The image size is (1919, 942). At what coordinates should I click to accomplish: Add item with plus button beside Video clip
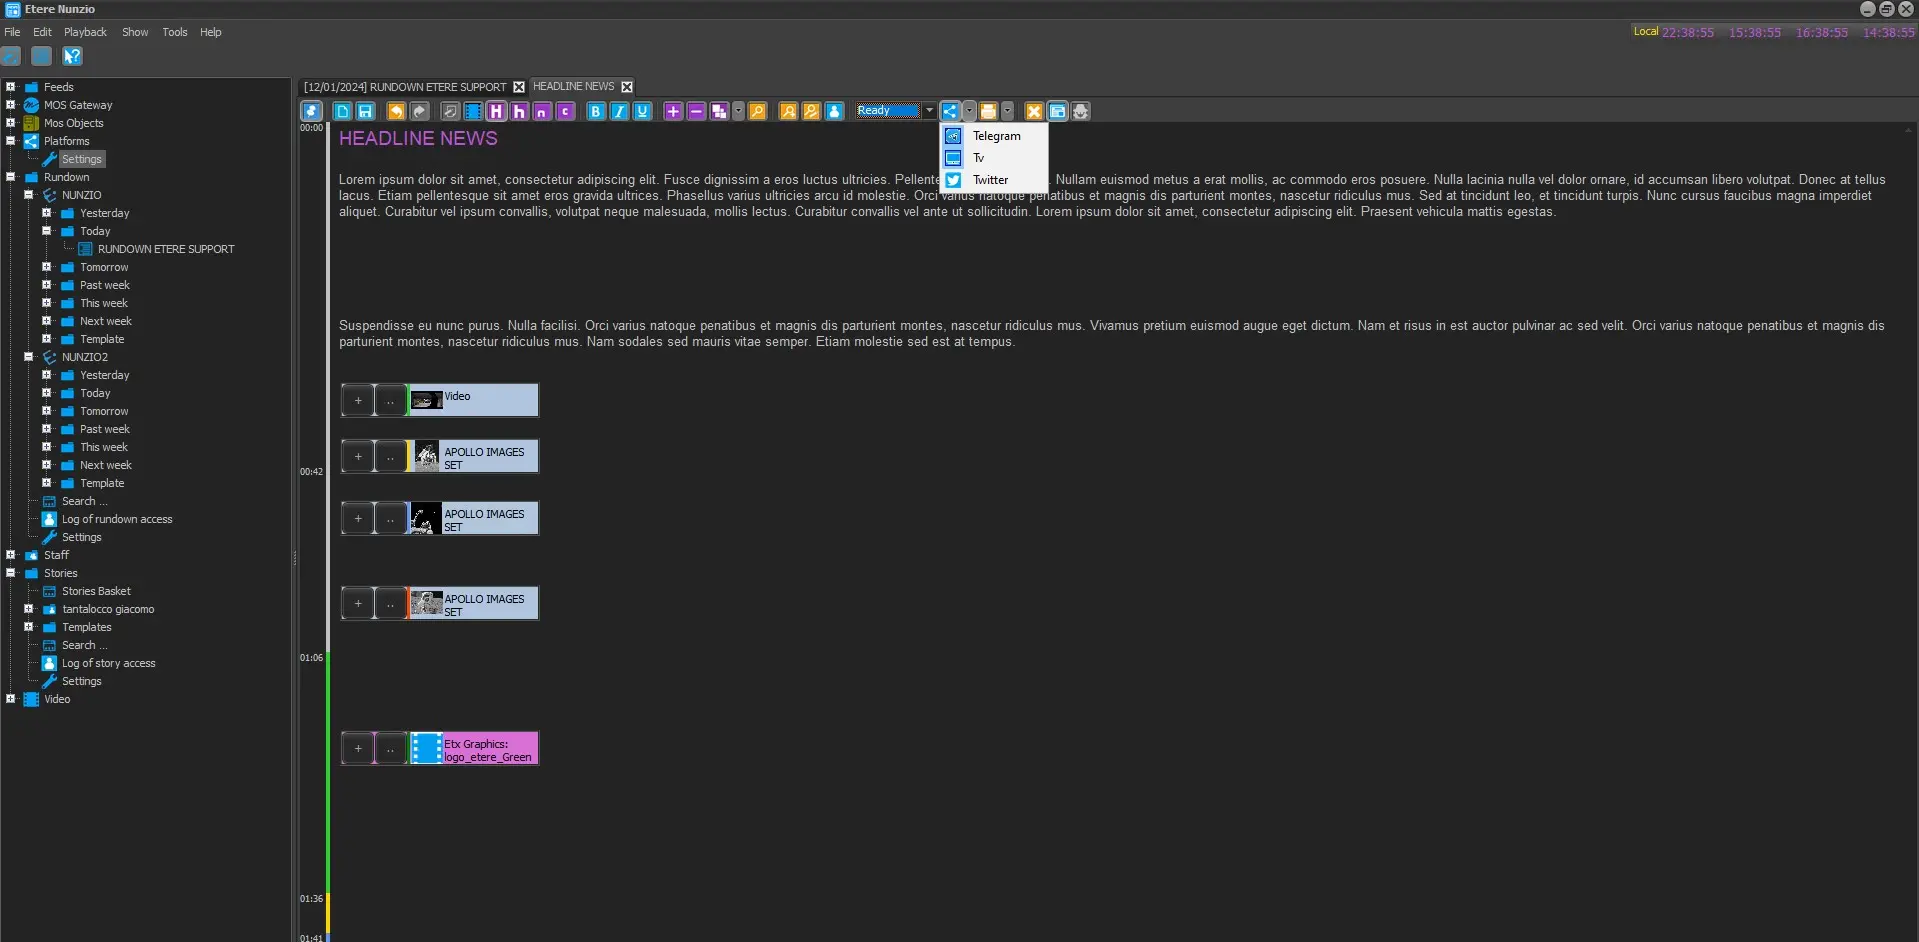point(358,400)
